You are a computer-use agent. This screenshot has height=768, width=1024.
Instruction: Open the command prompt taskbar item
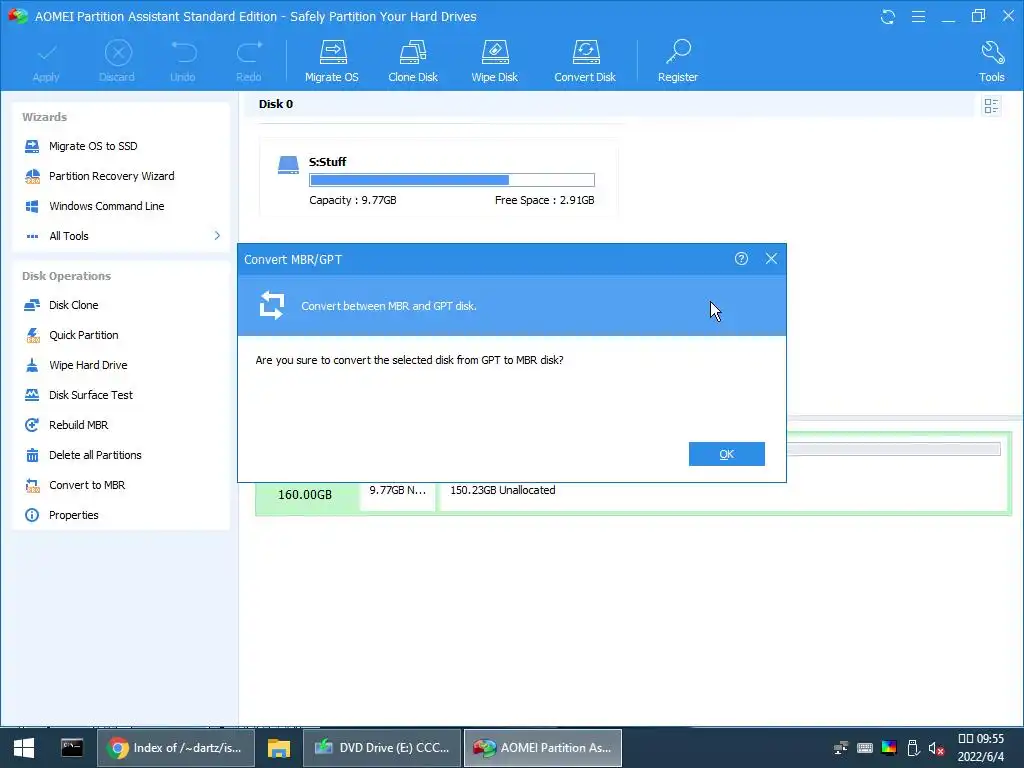72,748
